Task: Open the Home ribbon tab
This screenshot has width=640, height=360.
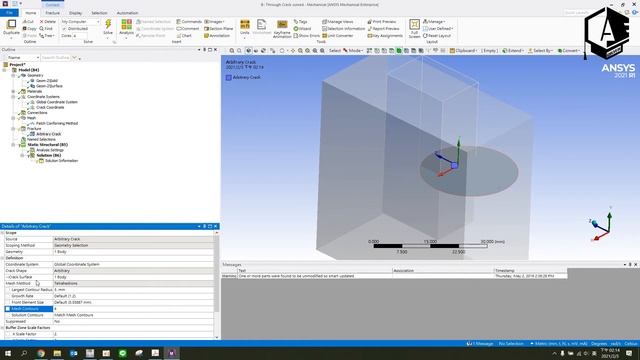Action: coord(31,13)
